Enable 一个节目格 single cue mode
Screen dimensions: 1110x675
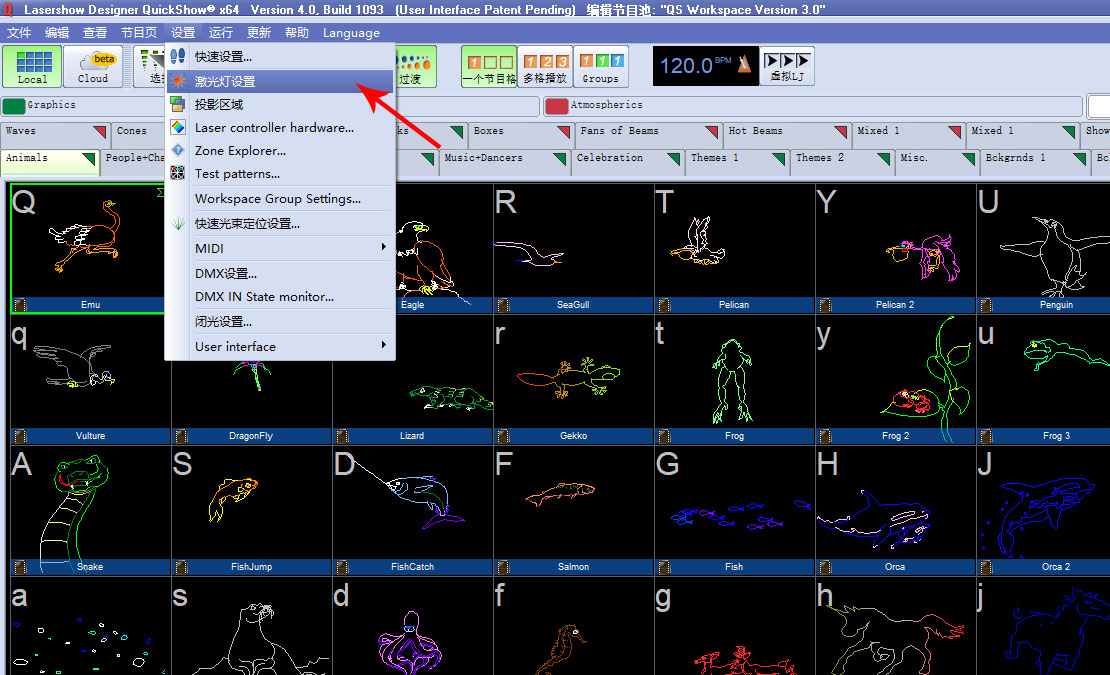coord(489,66)
